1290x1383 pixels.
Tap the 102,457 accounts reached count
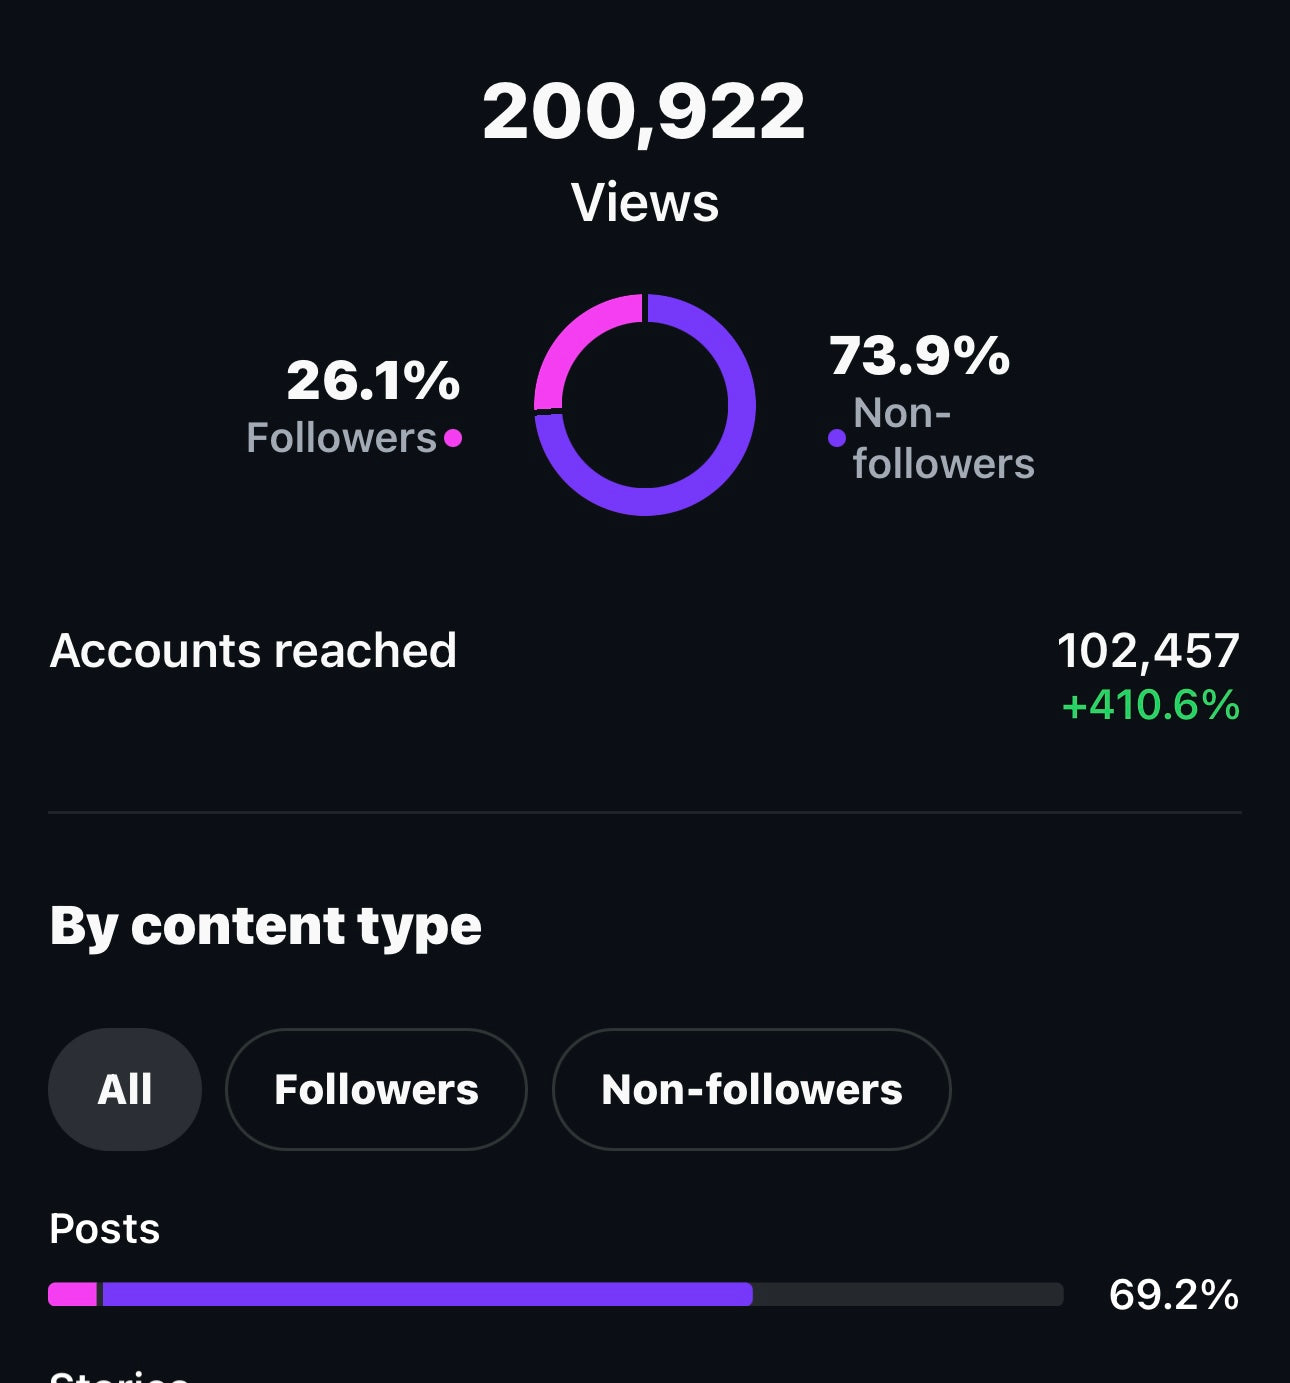[1148, 651]
